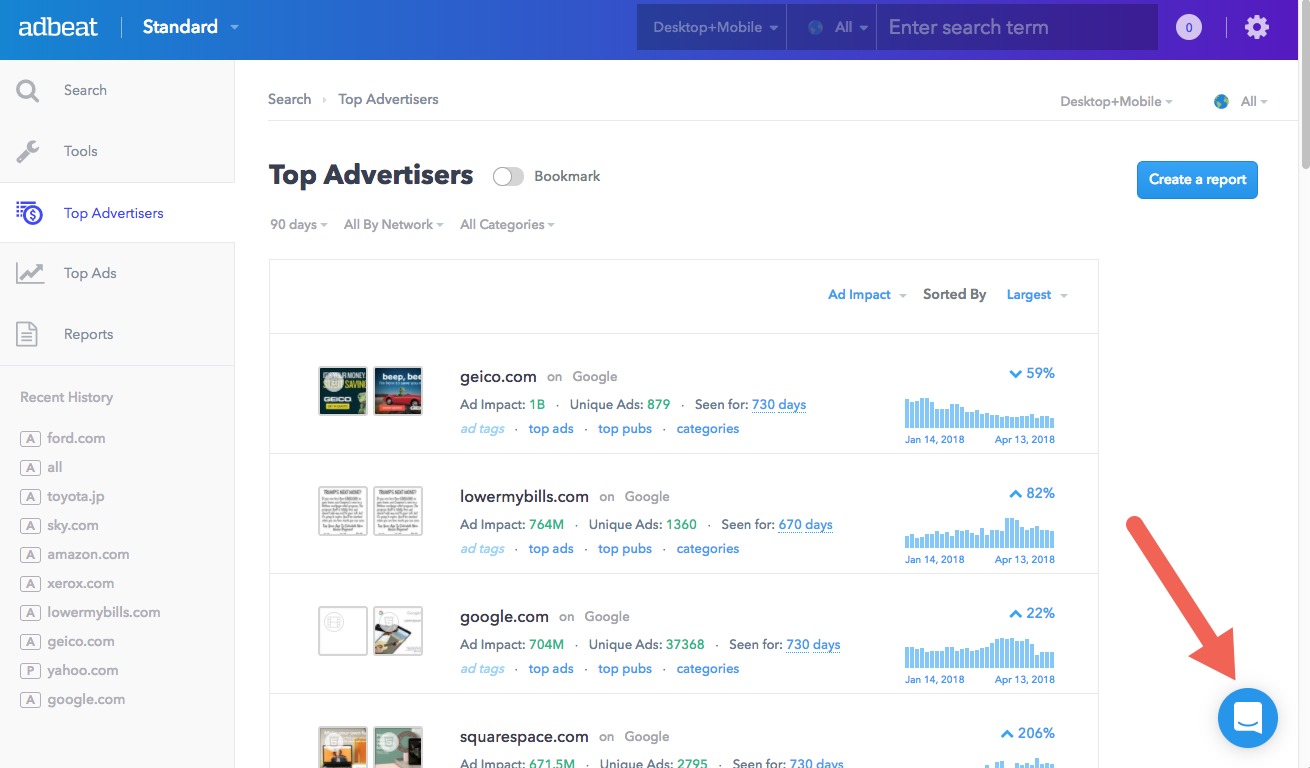1310x768 pixels.
Task: Click the 82% change for lowermybills.com
Action: [1031, 494]
